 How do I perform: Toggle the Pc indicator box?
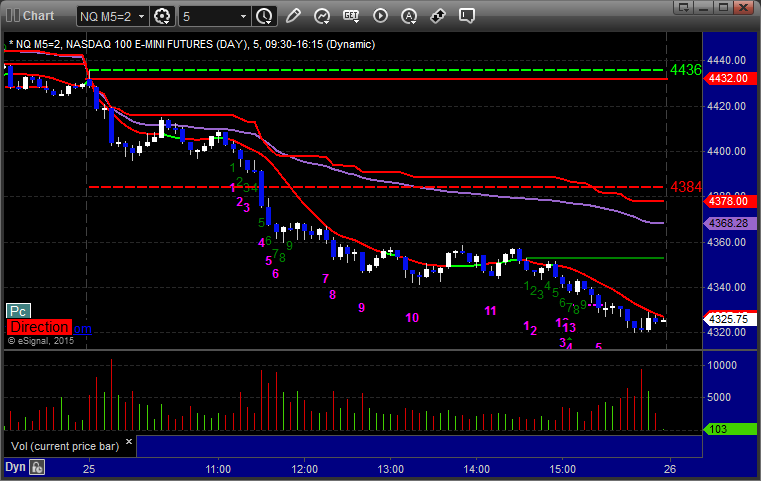coord(18,311)
